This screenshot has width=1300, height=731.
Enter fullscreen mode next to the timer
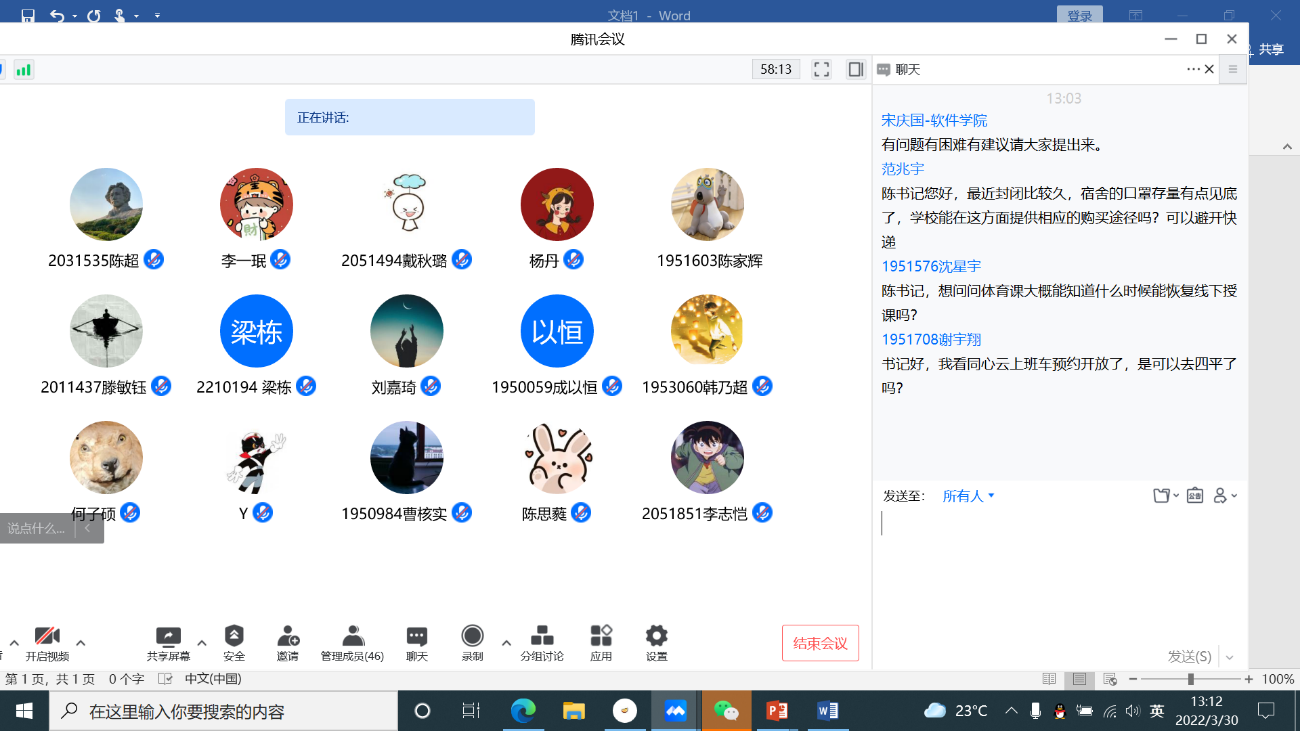point(821,69)
